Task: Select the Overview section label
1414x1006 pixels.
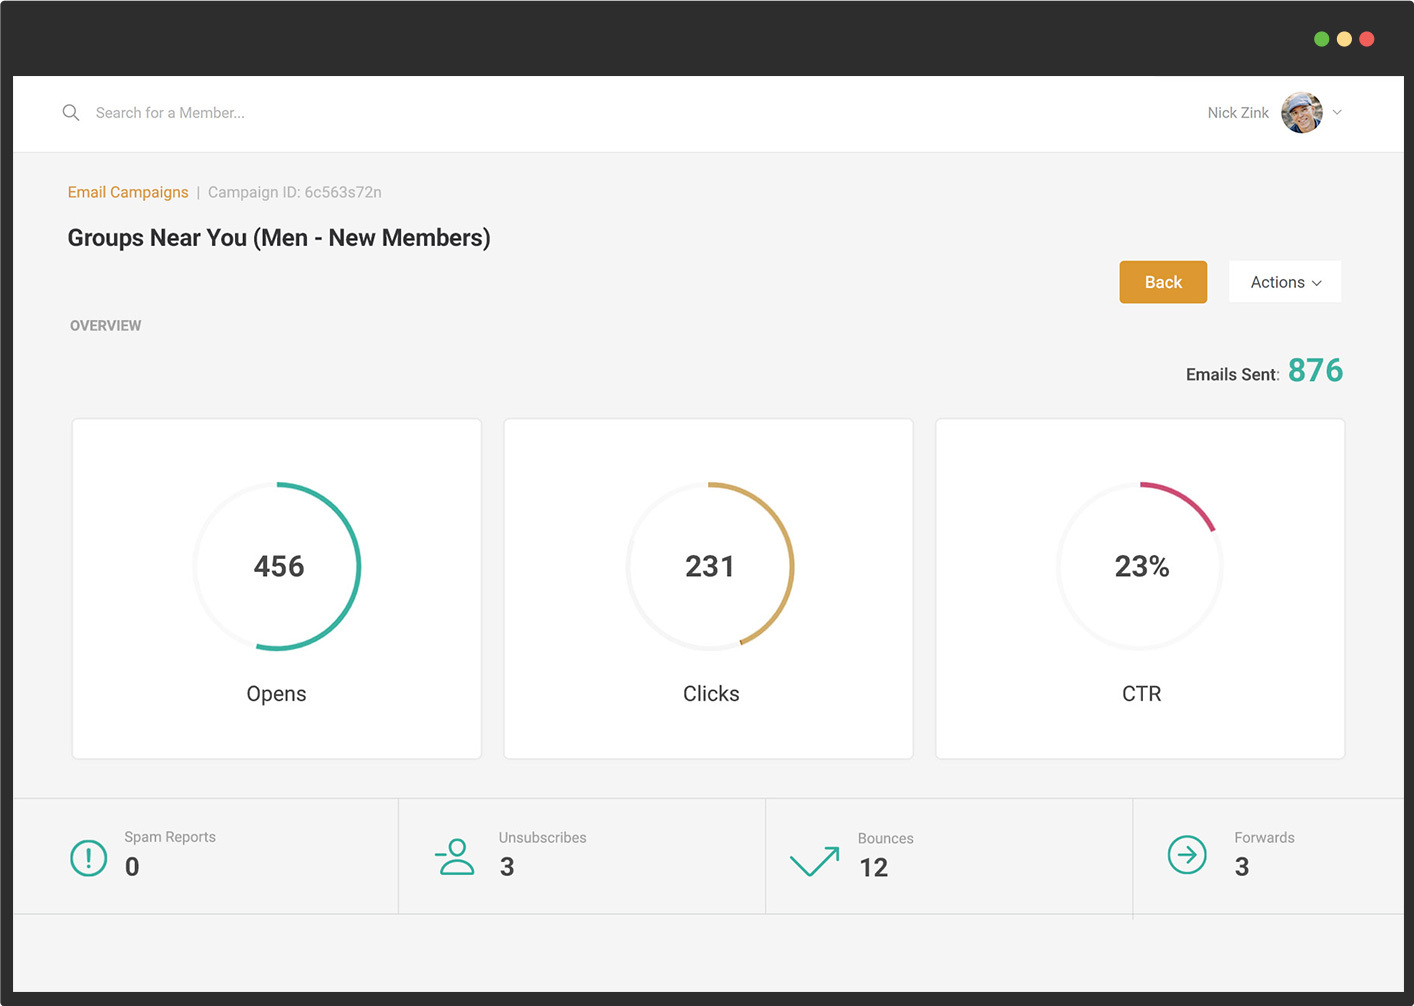Action: point(106,326)
